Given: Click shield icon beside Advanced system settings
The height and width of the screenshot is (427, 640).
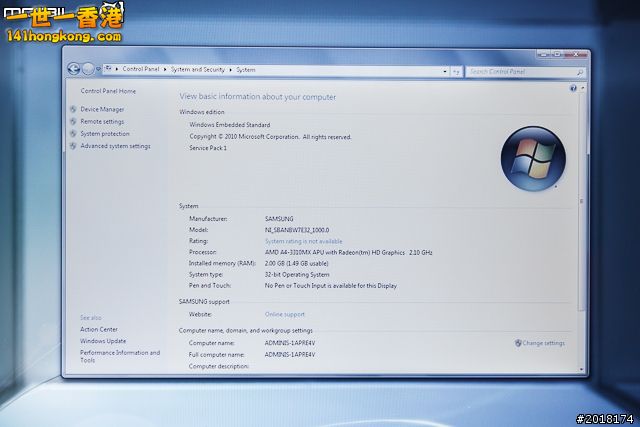Looking at the screenshot, I should 74,146.
